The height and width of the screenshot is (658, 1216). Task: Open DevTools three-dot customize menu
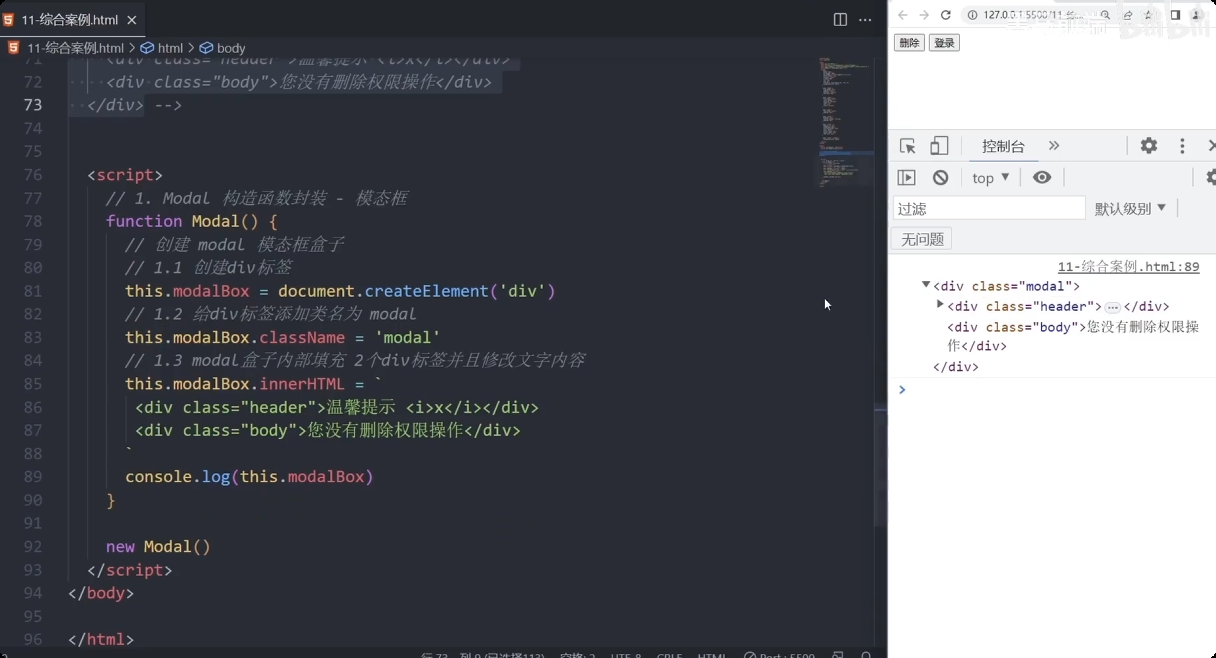[1182, 146]
